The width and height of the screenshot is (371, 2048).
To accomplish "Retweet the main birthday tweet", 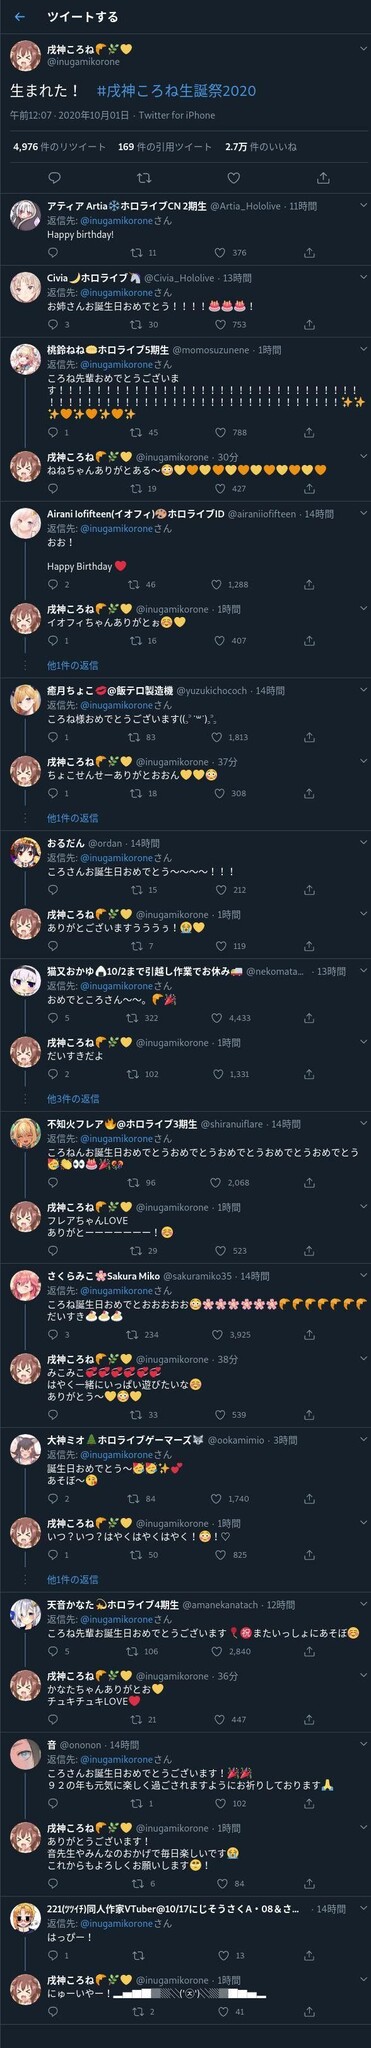I will (144, 178).
